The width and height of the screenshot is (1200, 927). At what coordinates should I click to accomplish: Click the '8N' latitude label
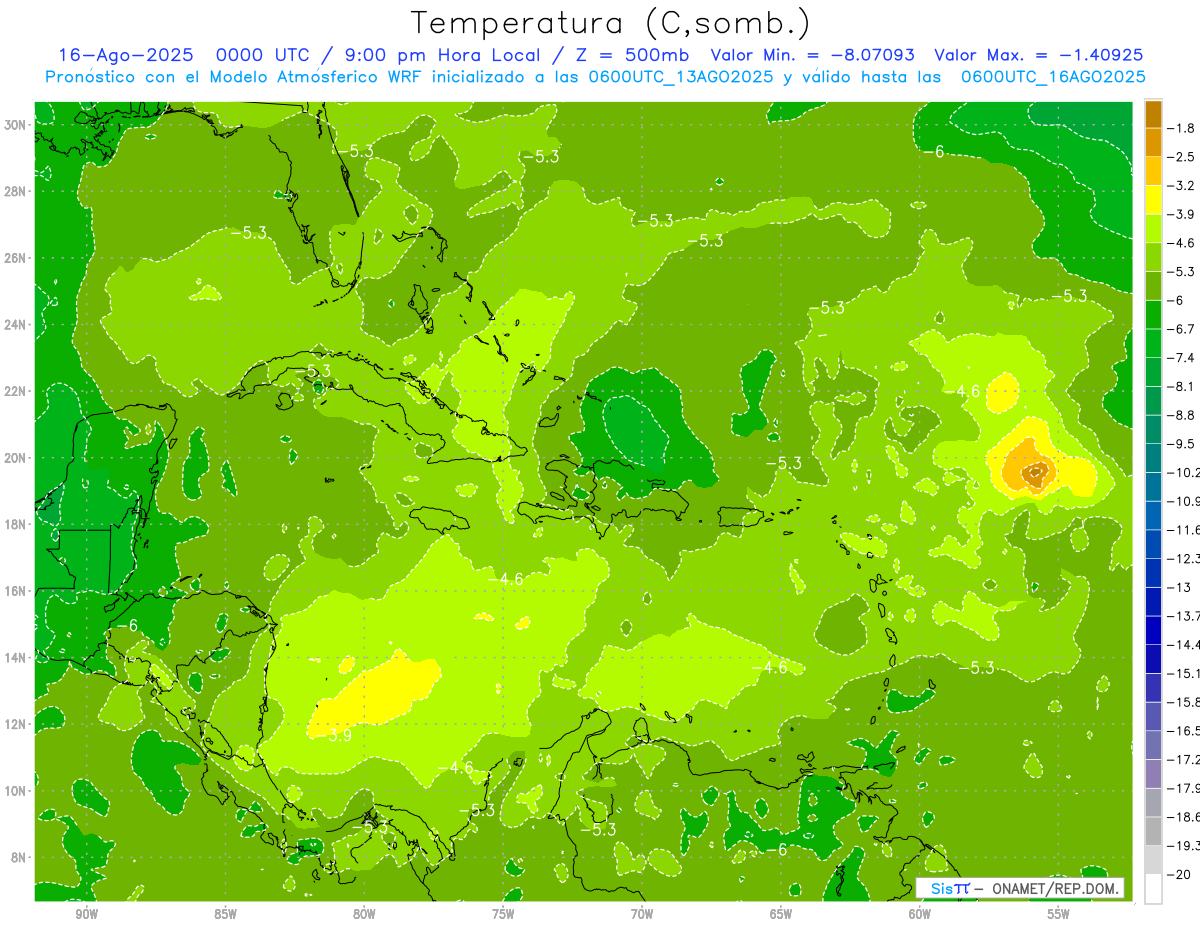19,857
